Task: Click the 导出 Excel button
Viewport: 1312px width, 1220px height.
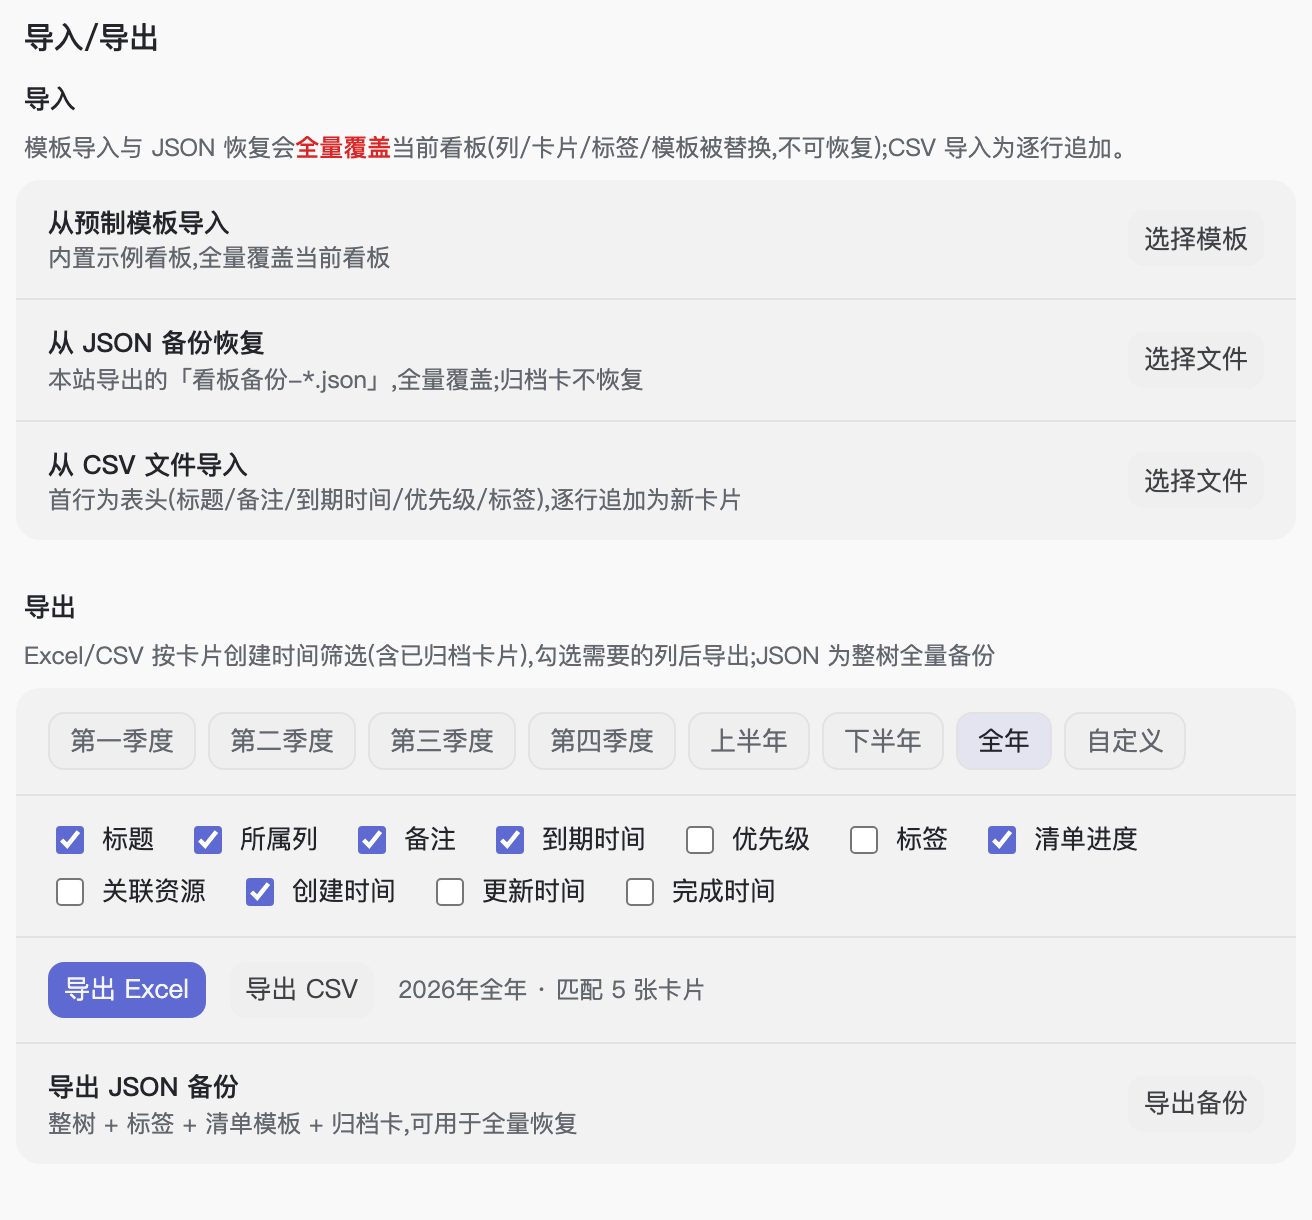Action: tap(127, 990)
